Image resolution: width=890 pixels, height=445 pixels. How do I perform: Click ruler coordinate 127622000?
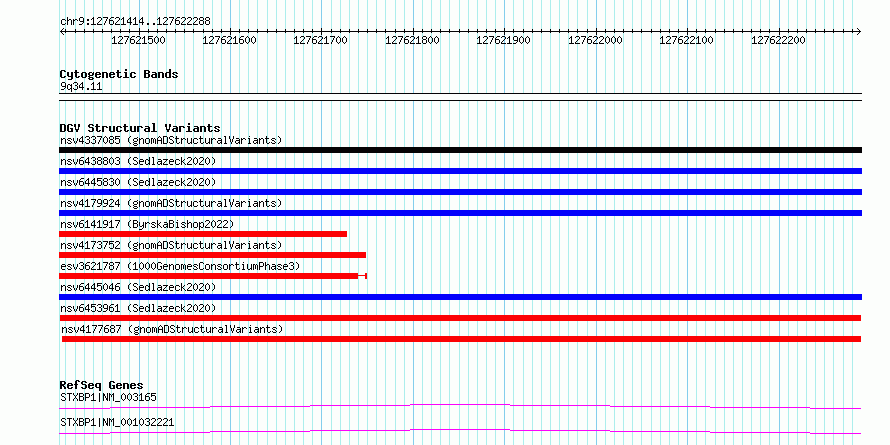coord(595,40)
